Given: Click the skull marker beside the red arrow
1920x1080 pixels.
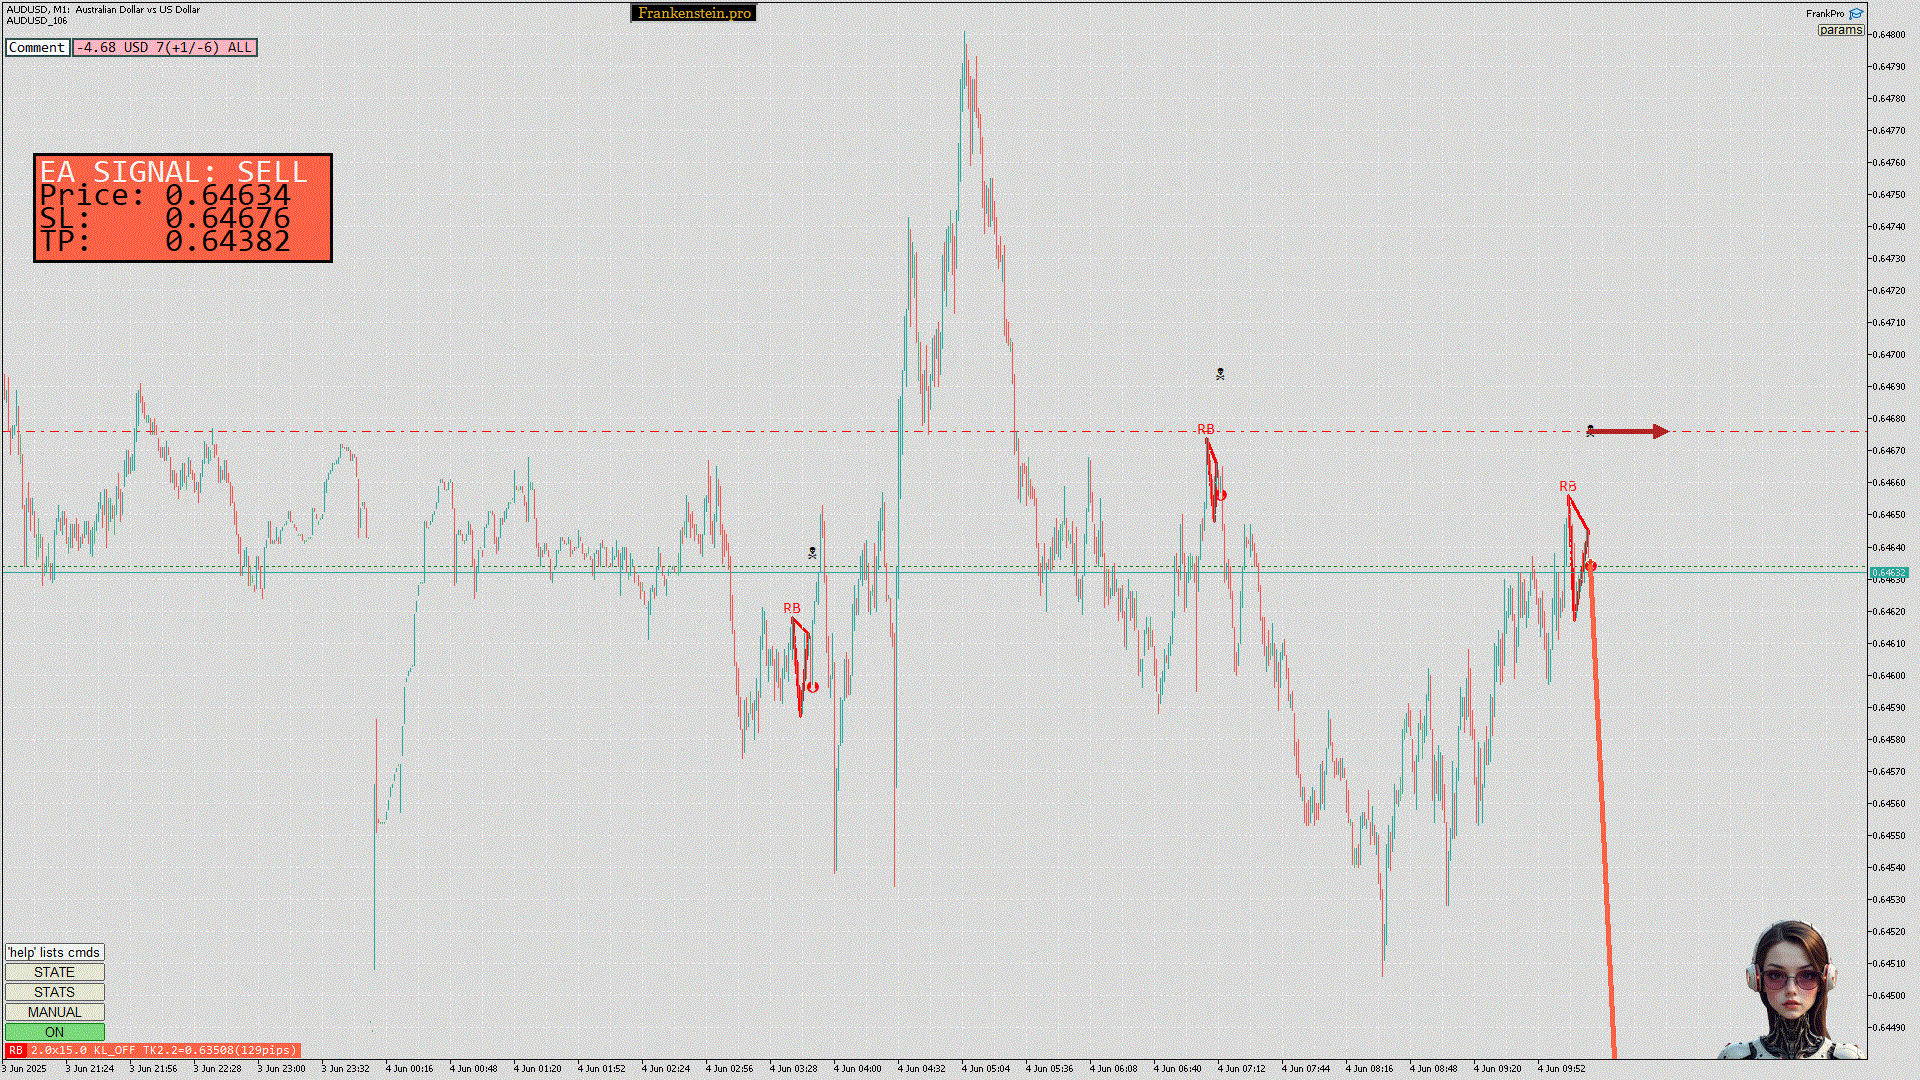Looking at the screenshot, I should [1590, 431].
